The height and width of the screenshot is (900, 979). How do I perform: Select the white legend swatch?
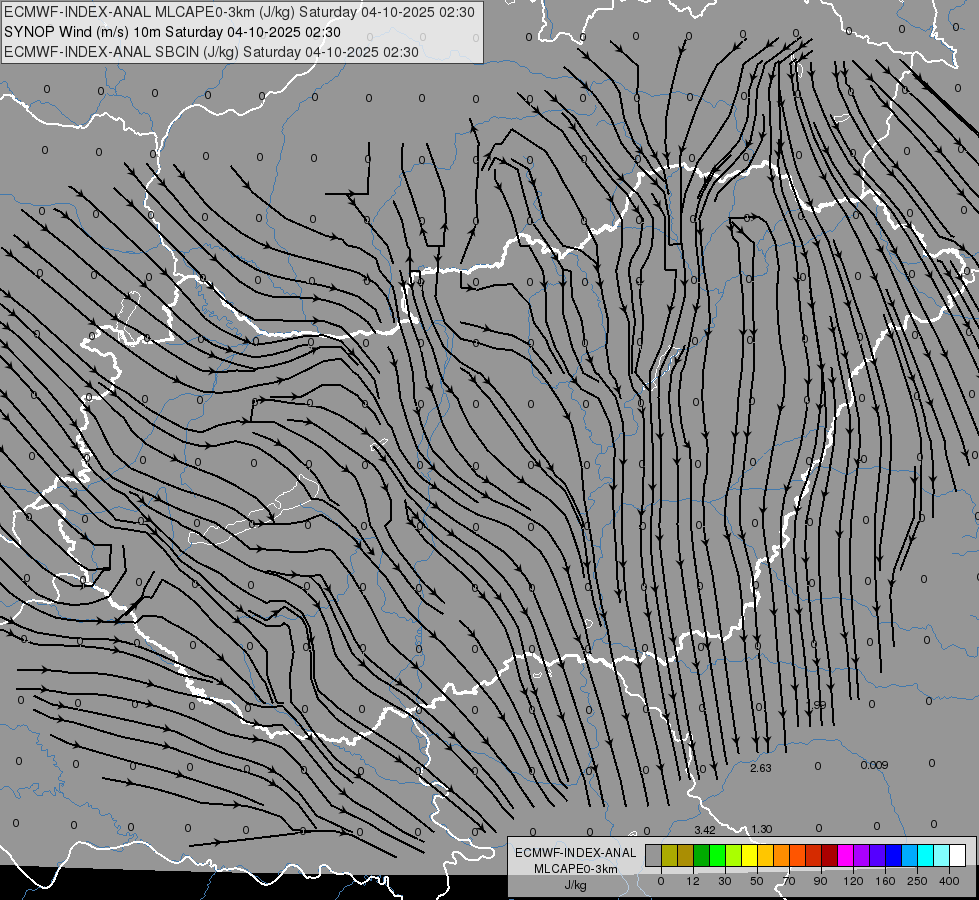[x=958, y=855]
